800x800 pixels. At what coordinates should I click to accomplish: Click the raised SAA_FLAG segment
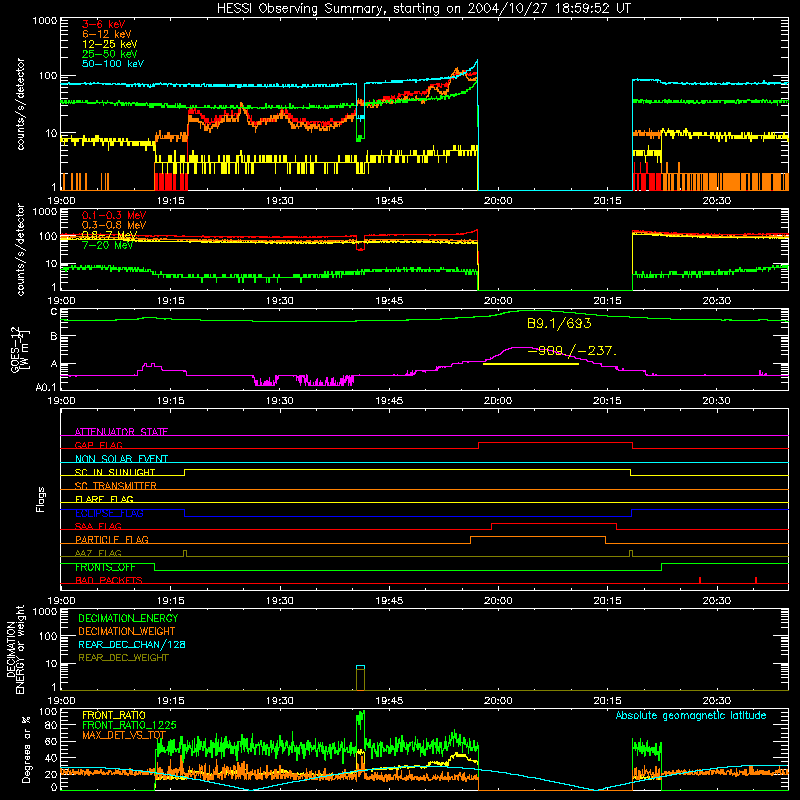[x=554, y=524]
